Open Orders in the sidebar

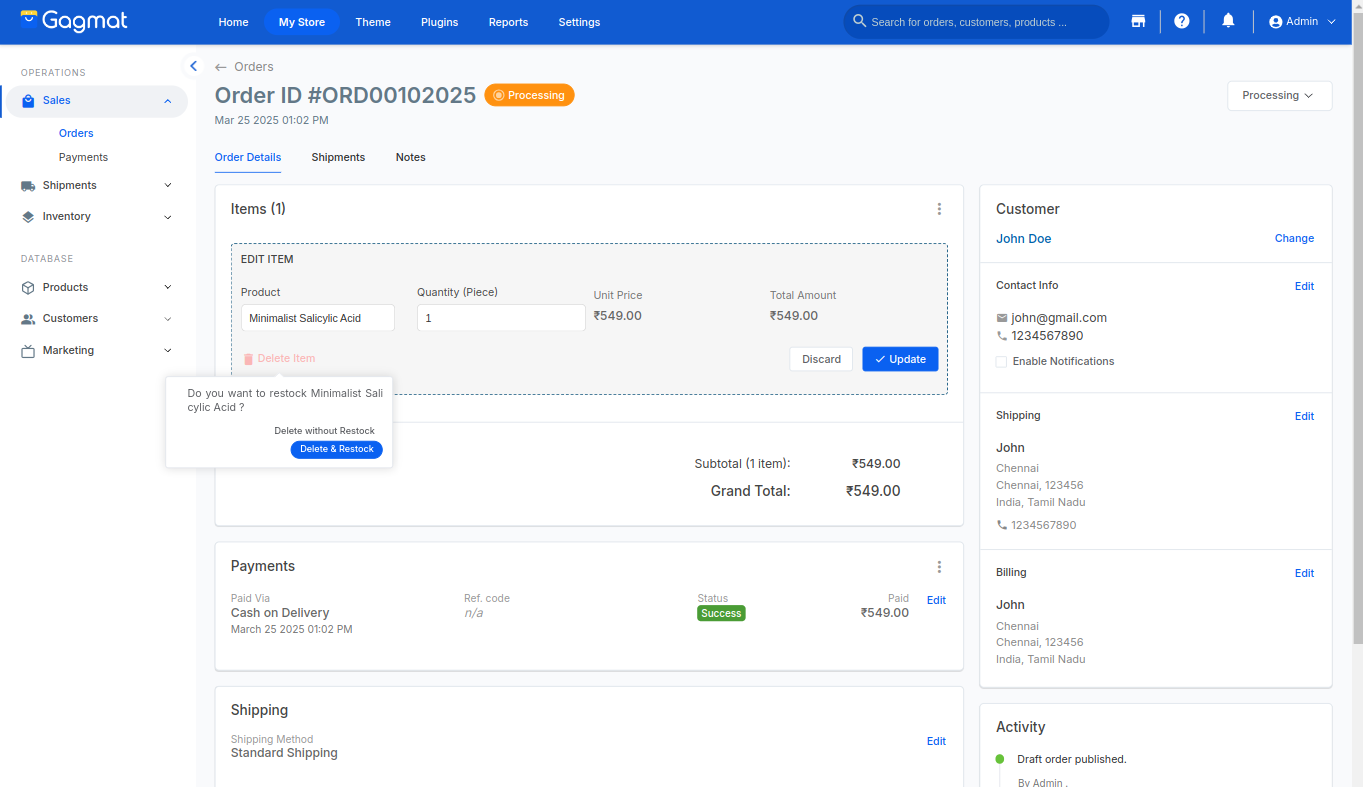[76, 134]
